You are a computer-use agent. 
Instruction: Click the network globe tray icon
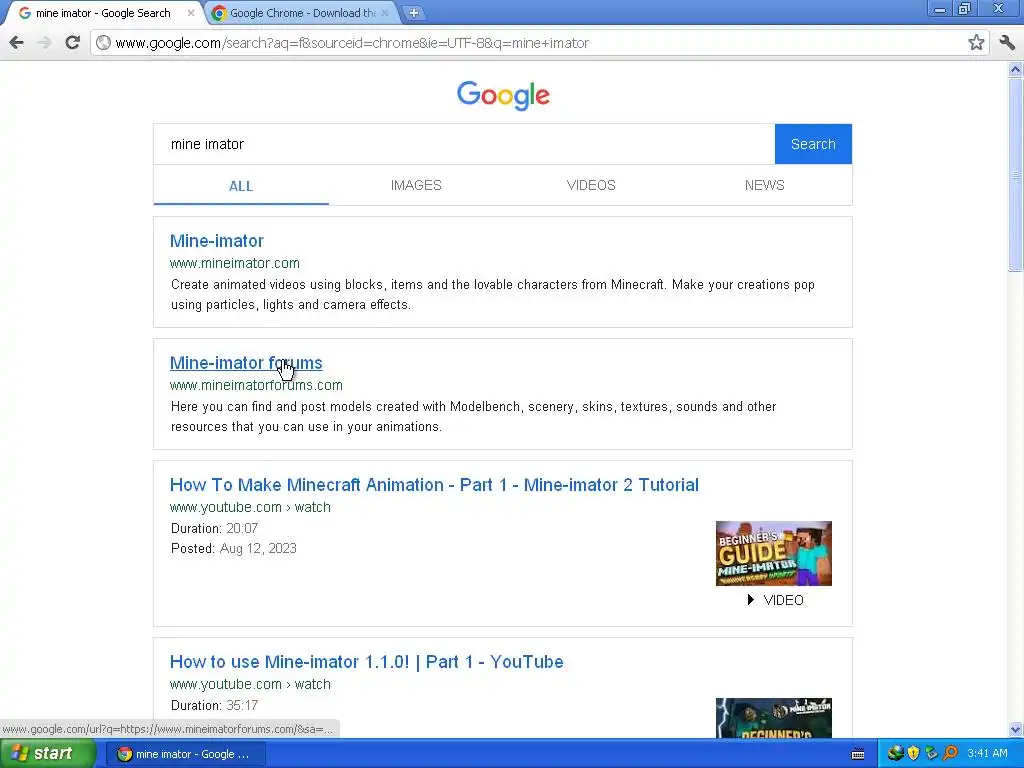pyautogui.click(x=895, y=754)
